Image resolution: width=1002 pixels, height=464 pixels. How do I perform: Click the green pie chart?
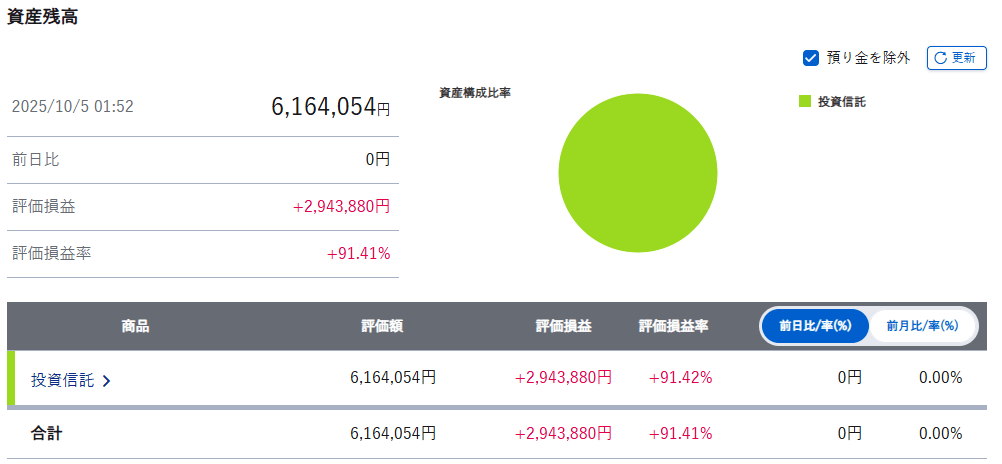tap(637, 173)
